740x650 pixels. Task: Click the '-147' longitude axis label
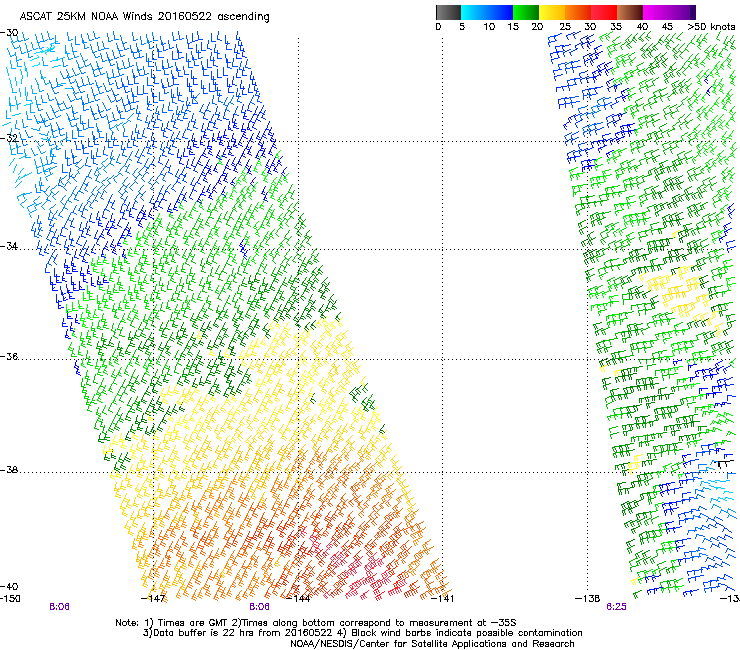point(153,598)
